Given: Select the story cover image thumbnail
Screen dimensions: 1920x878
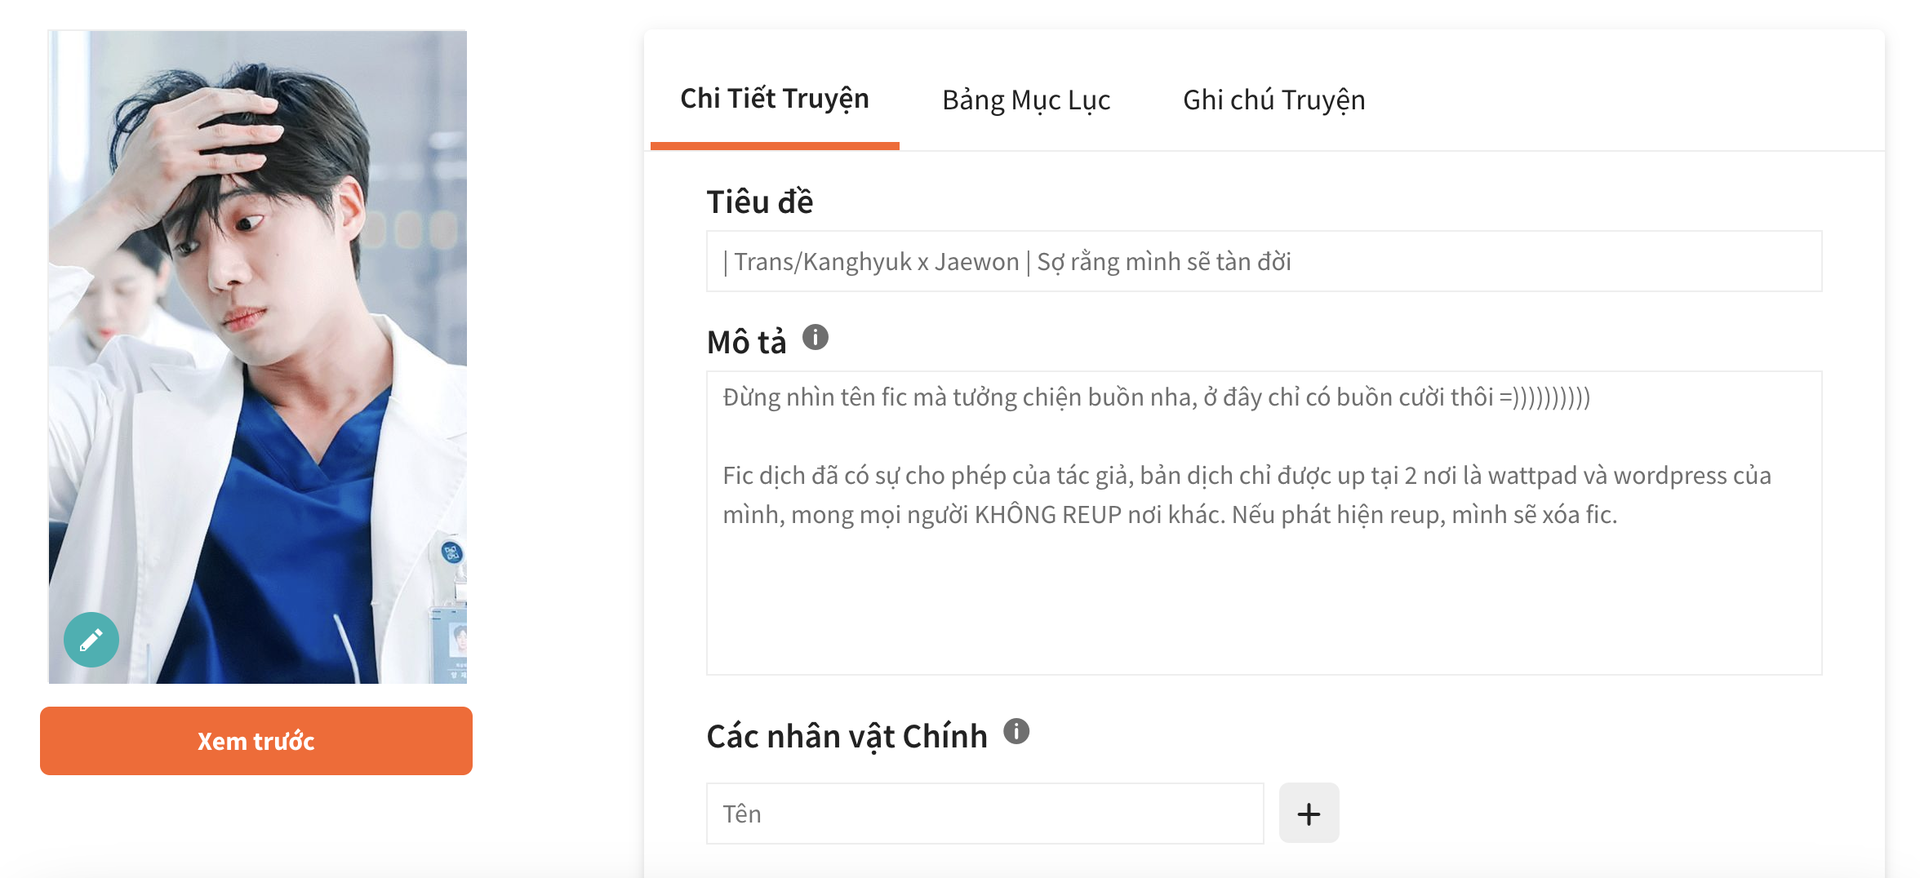Looking at the screenshot, I should tap(258, 357).
